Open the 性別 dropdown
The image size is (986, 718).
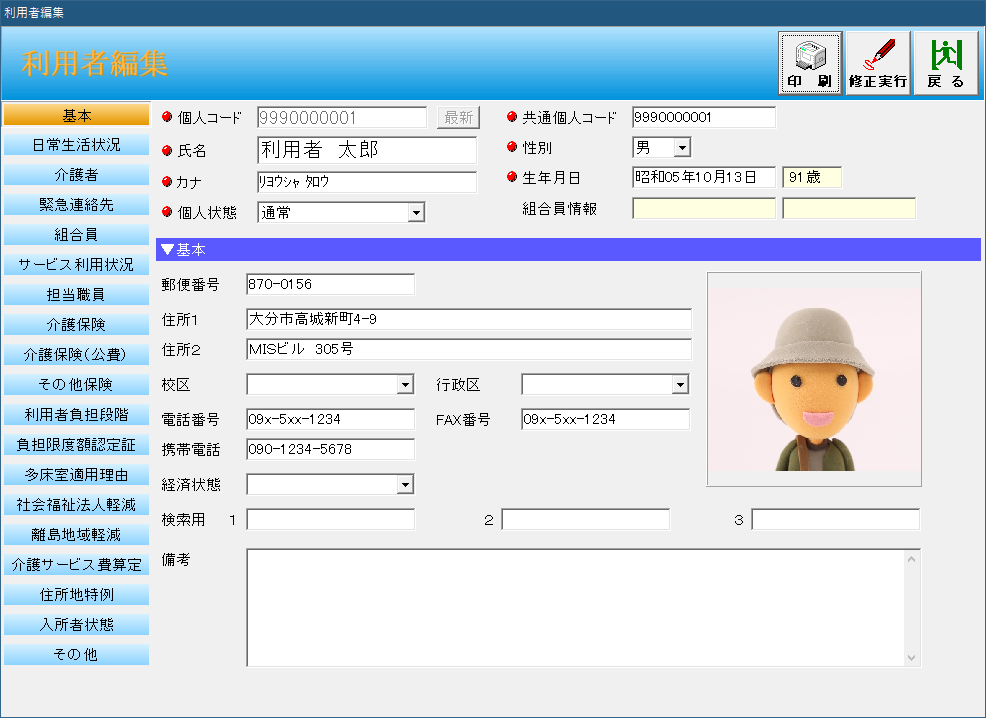(682, 148)
